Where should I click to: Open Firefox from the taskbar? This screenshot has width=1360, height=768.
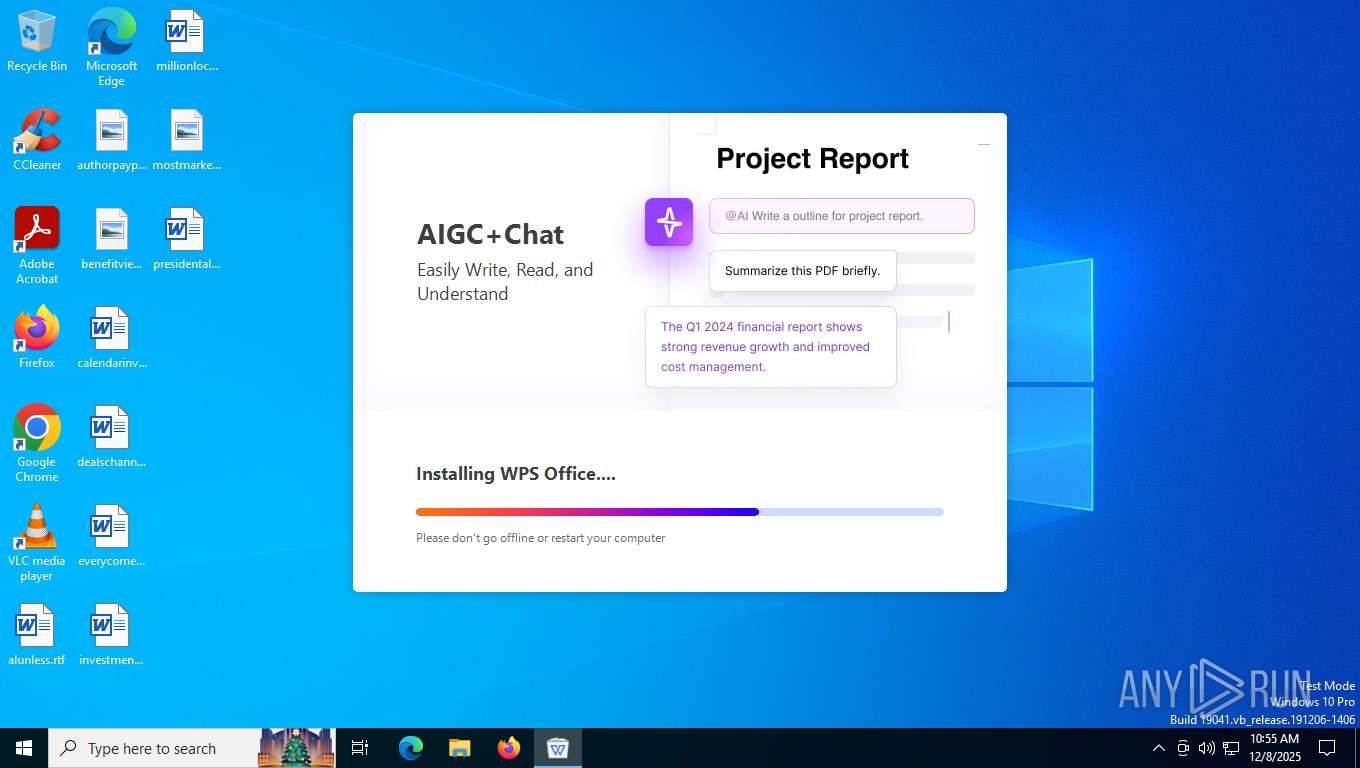[509, 748]
